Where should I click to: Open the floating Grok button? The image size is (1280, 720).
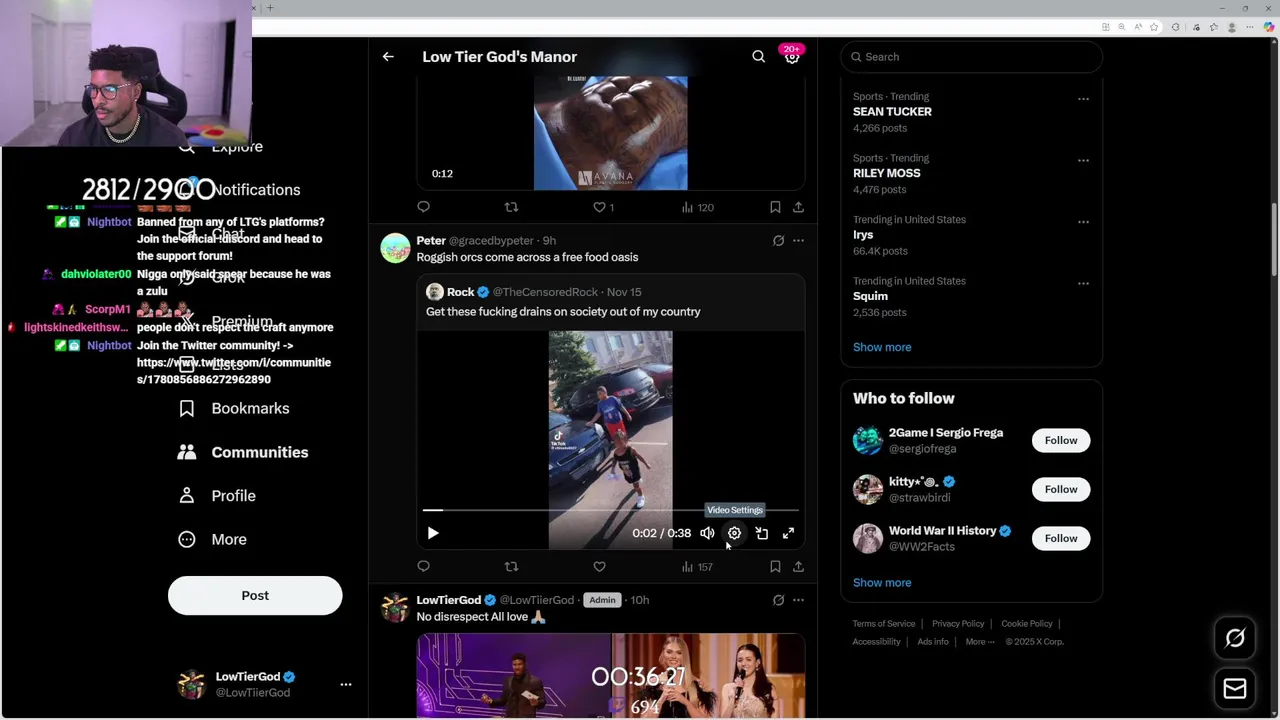pyautogui.click(x=1235, y=638)
